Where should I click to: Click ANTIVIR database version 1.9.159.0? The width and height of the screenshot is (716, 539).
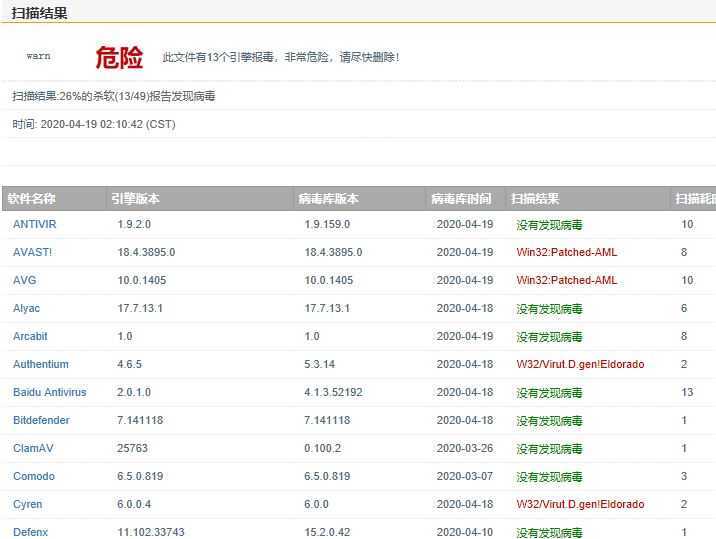click(x=327, y=224)
